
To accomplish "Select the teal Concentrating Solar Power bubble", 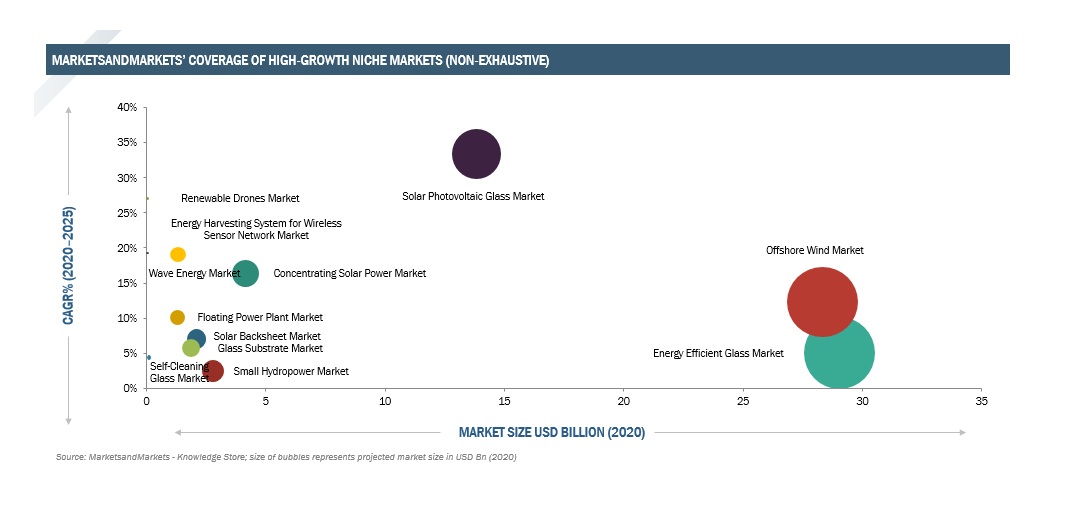I will click(245, 273).
